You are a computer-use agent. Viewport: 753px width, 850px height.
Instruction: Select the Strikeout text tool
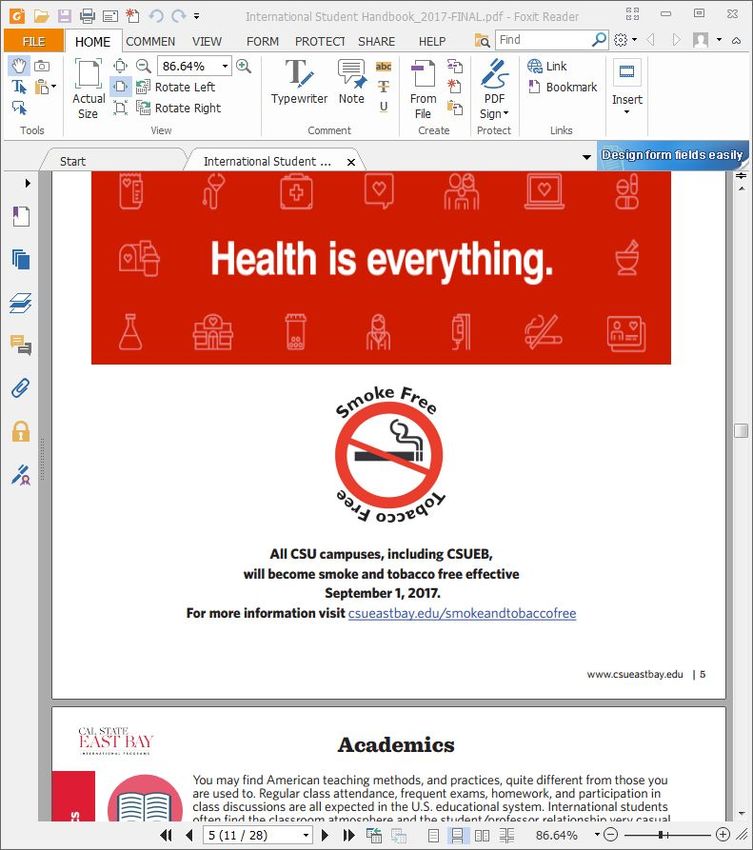click(383, 86)
